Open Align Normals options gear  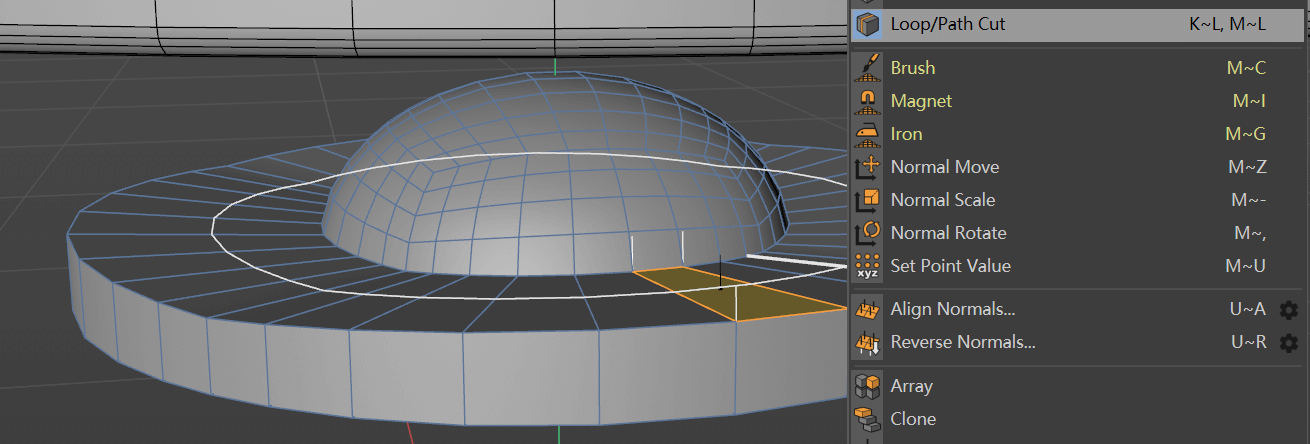tap(1289, 310)
